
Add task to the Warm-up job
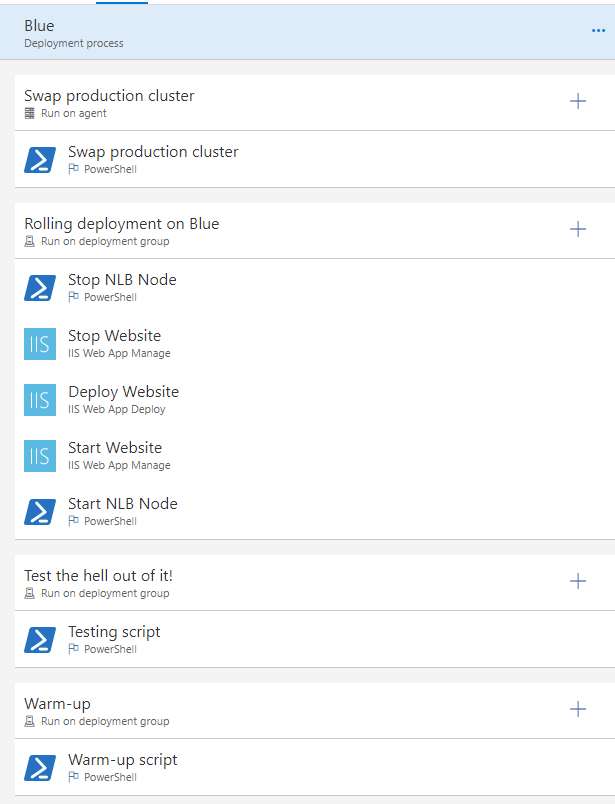pyautogui.click(x=578, y=709)
